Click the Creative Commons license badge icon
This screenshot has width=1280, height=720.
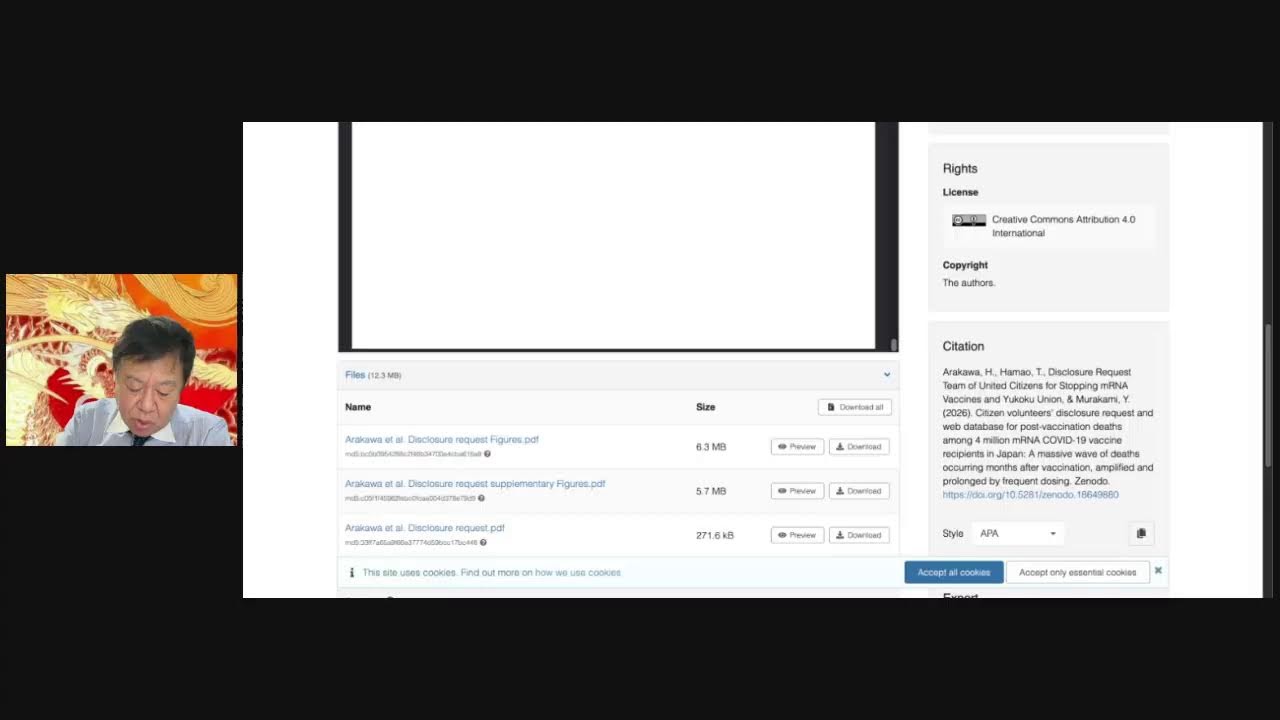click(x=968, y=220)
